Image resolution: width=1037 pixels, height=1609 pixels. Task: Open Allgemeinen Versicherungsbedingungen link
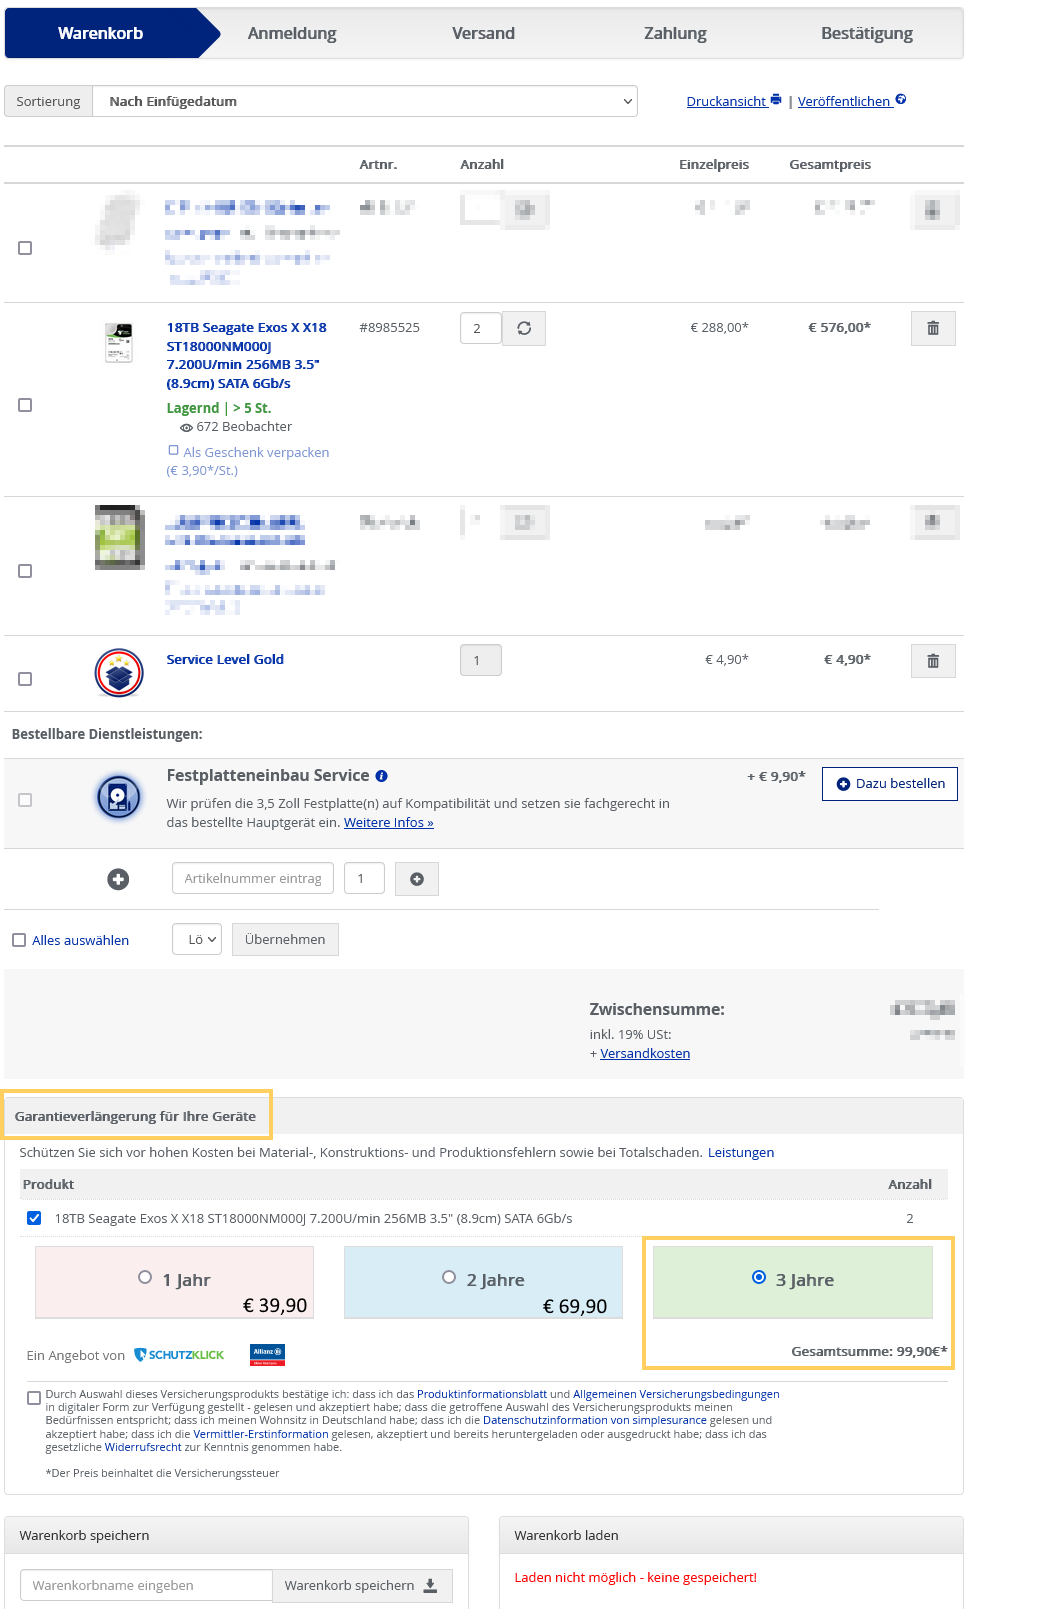[x=676, y=1394]
